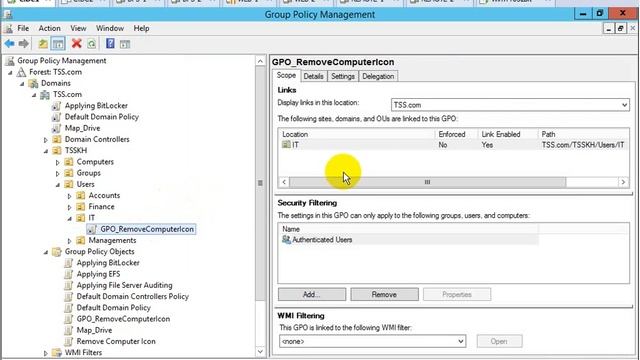Screen dimensions: 640x360
Task: Click the Add... button in Security Filtering
Action: [x=312, y=294]
